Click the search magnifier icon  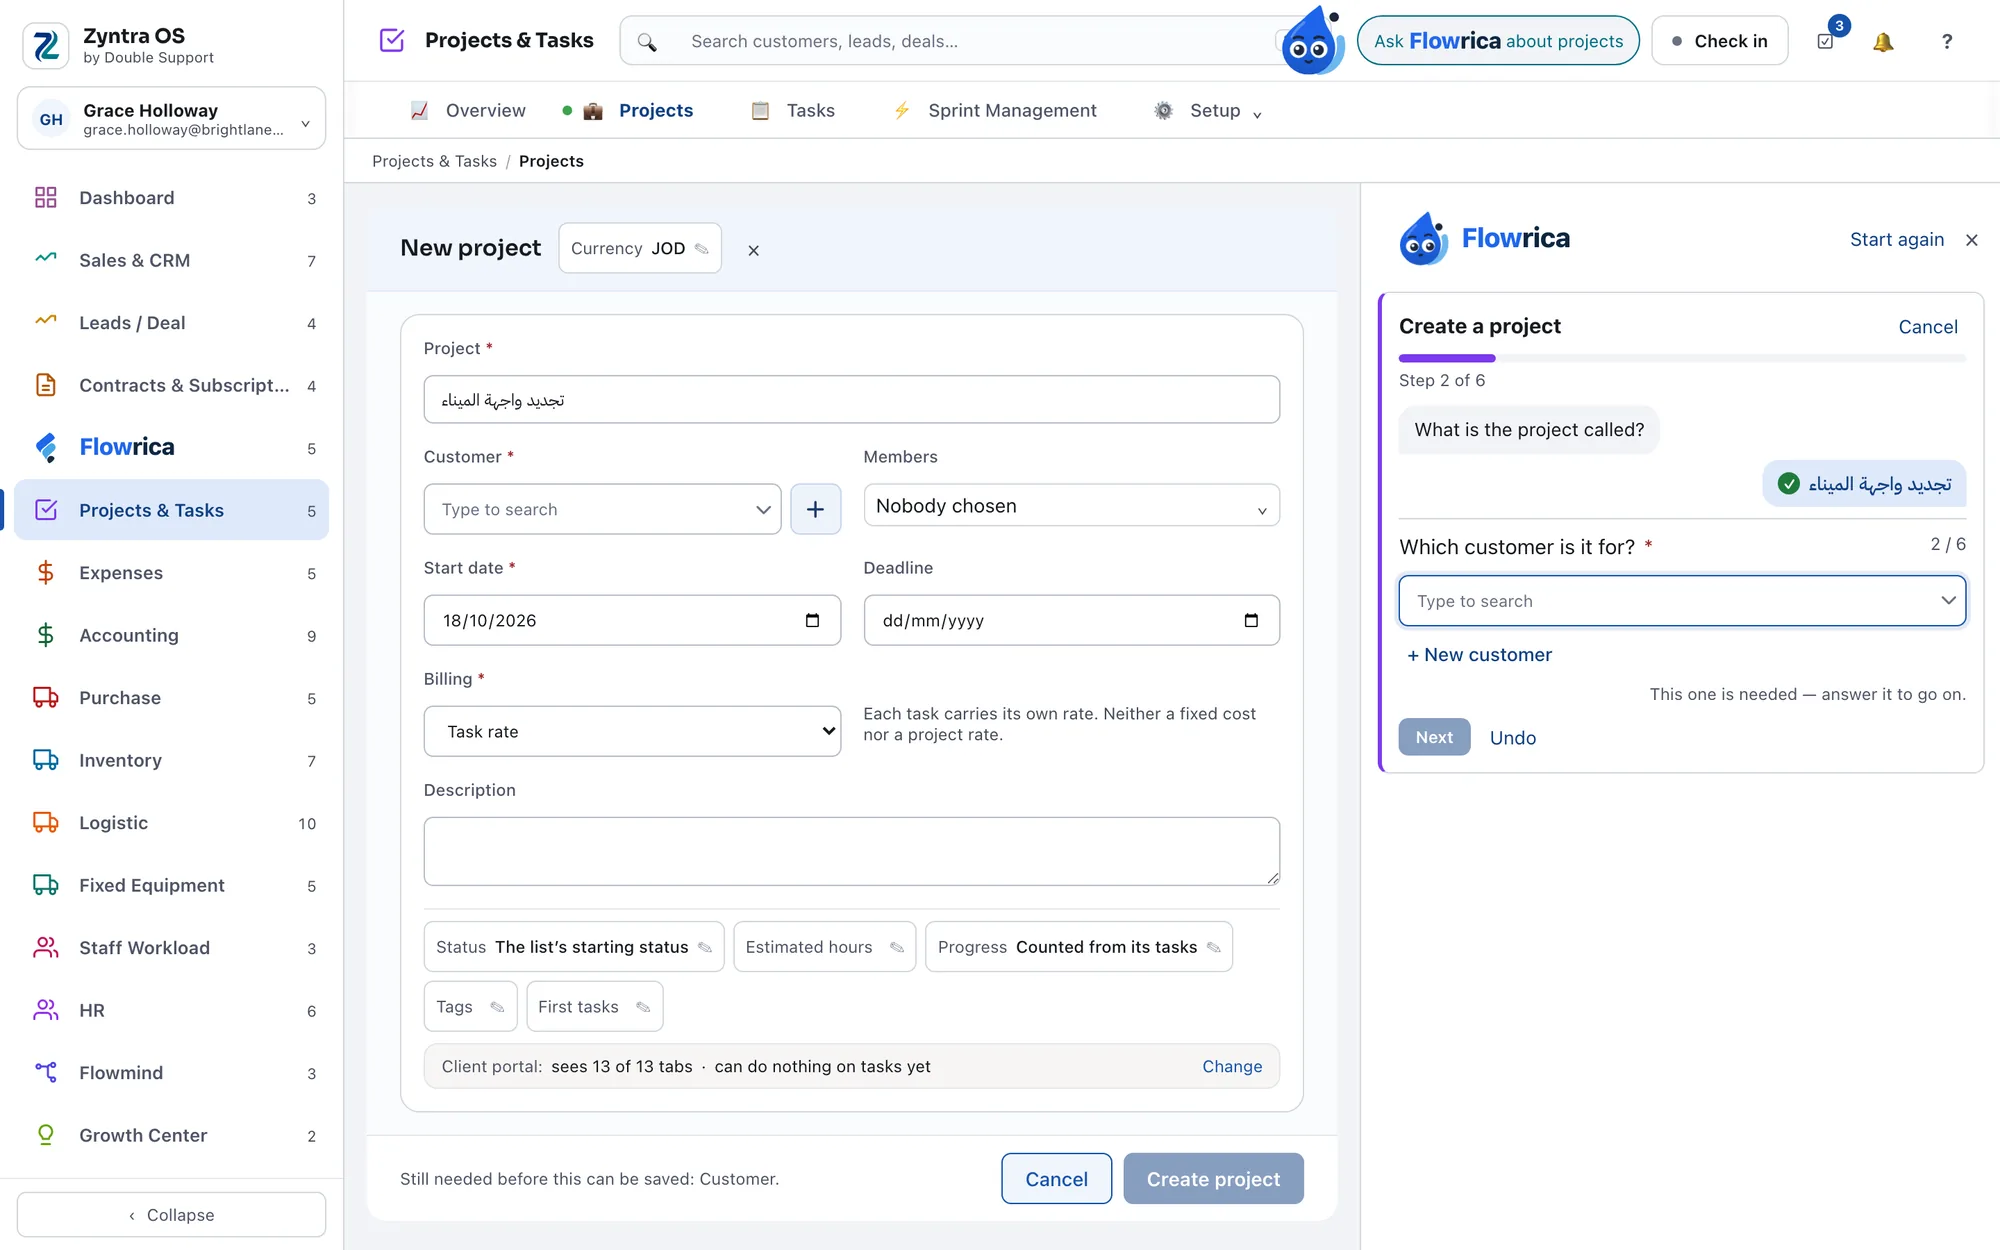point(647,42)
